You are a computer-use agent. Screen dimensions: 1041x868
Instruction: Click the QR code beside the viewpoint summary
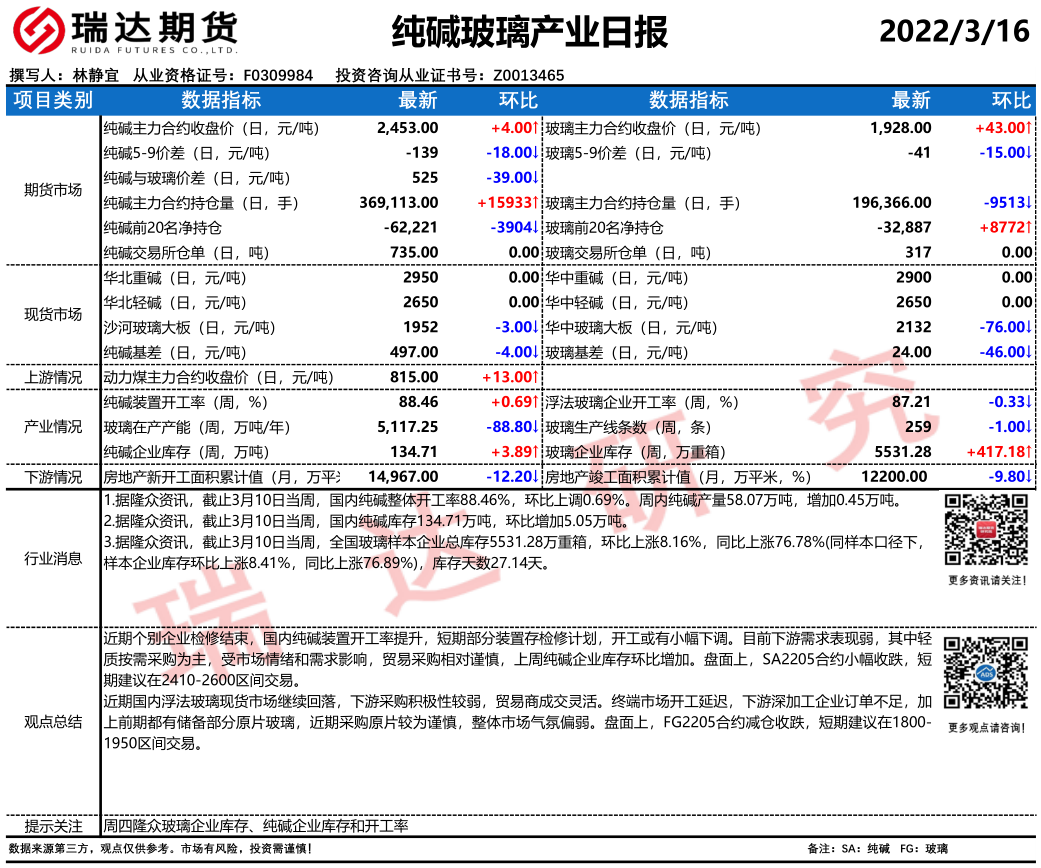[x=984, y=674]
